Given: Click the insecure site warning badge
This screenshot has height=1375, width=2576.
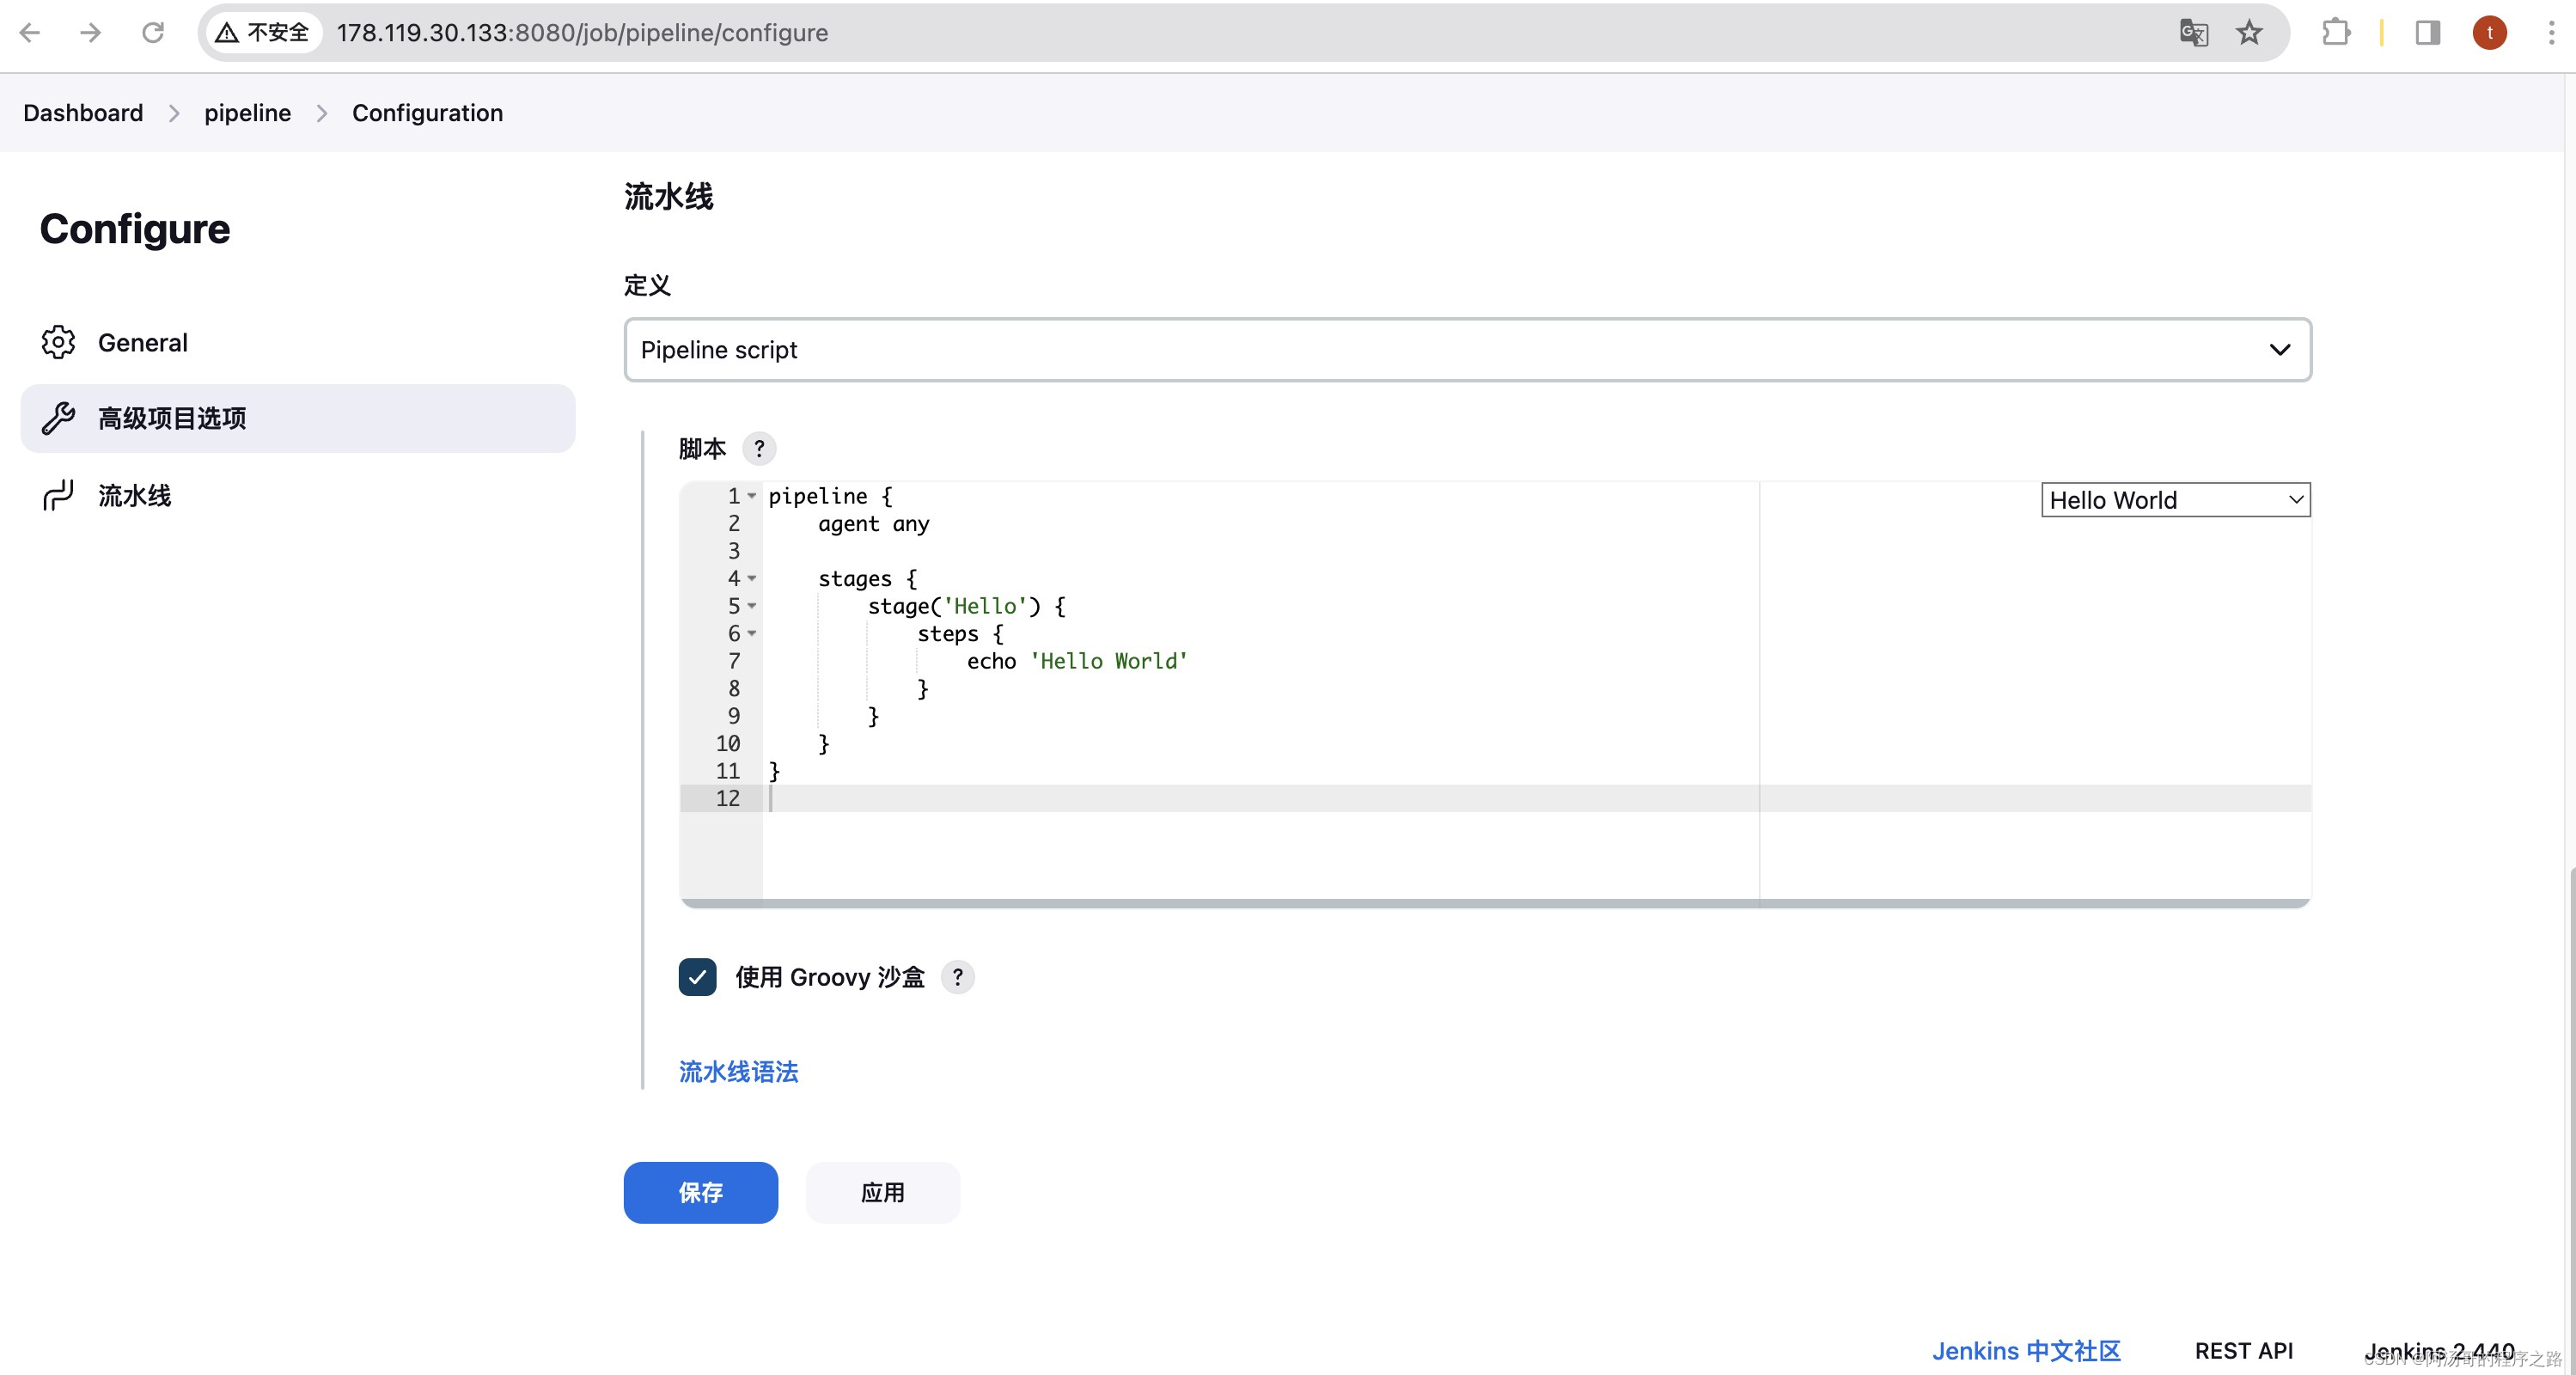Looking at the screenshot, I should [263, 33].
